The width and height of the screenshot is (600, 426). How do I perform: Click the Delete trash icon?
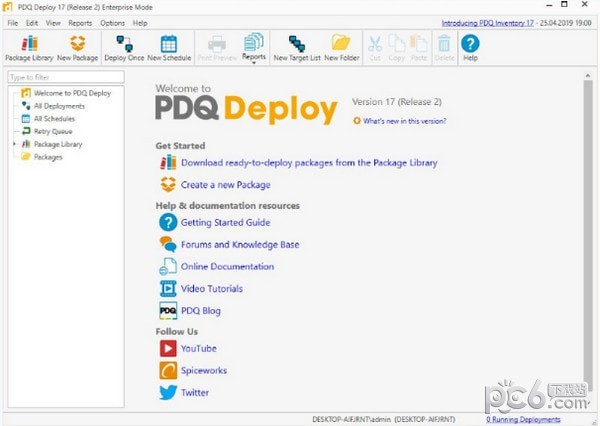click(x=444, y=48)
